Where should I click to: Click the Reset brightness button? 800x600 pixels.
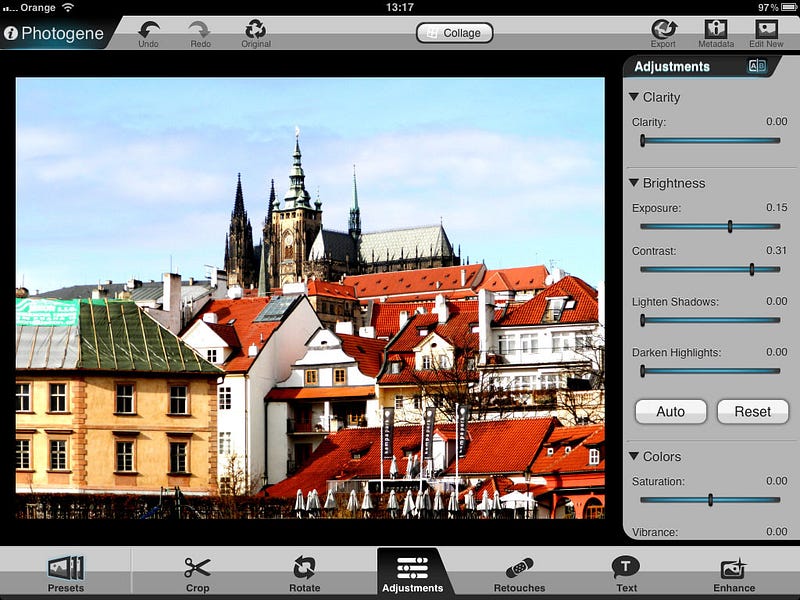click(x=753, y=412)
